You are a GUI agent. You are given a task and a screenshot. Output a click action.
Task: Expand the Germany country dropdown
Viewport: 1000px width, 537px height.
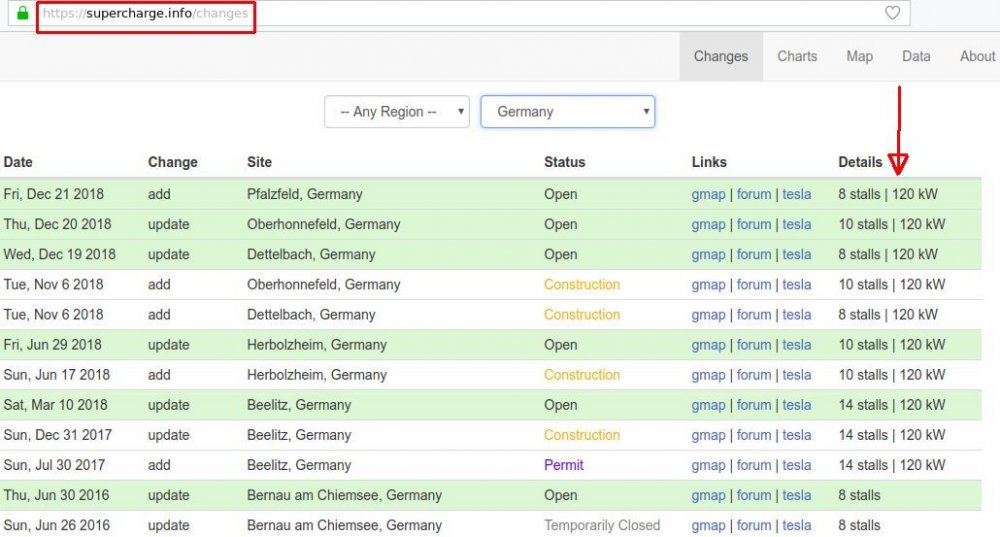[x=567, y=112]
